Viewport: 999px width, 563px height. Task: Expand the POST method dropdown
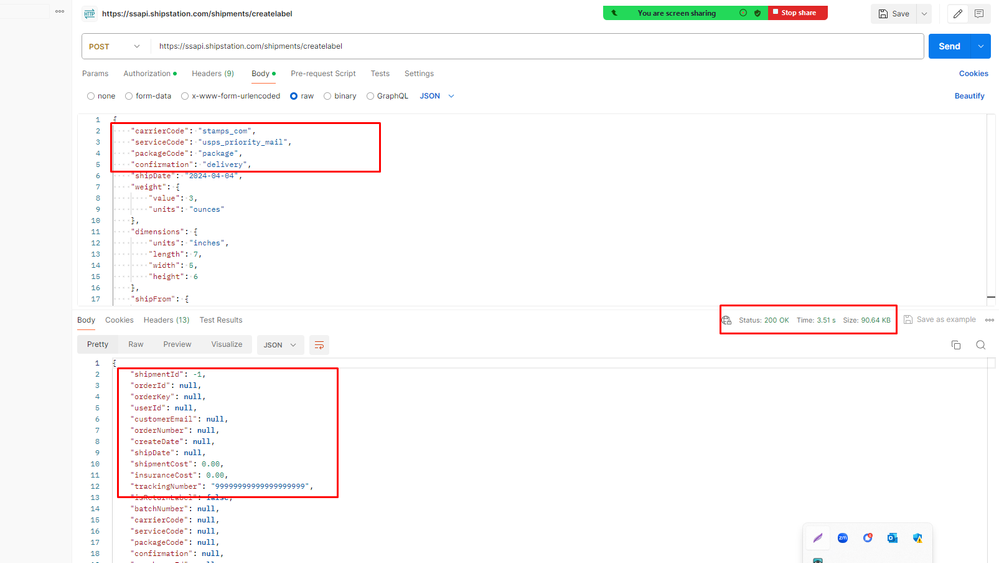[x=114, y=46]
